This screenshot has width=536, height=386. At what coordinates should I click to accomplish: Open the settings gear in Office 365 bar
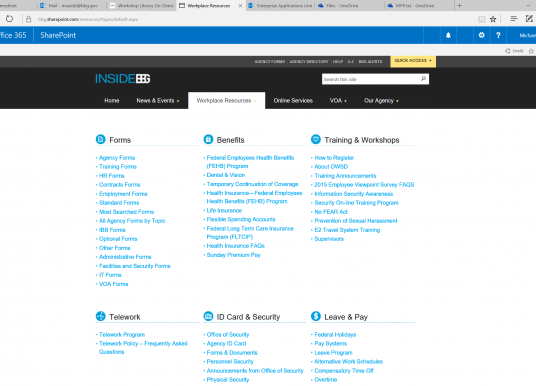tap(481, 35)
